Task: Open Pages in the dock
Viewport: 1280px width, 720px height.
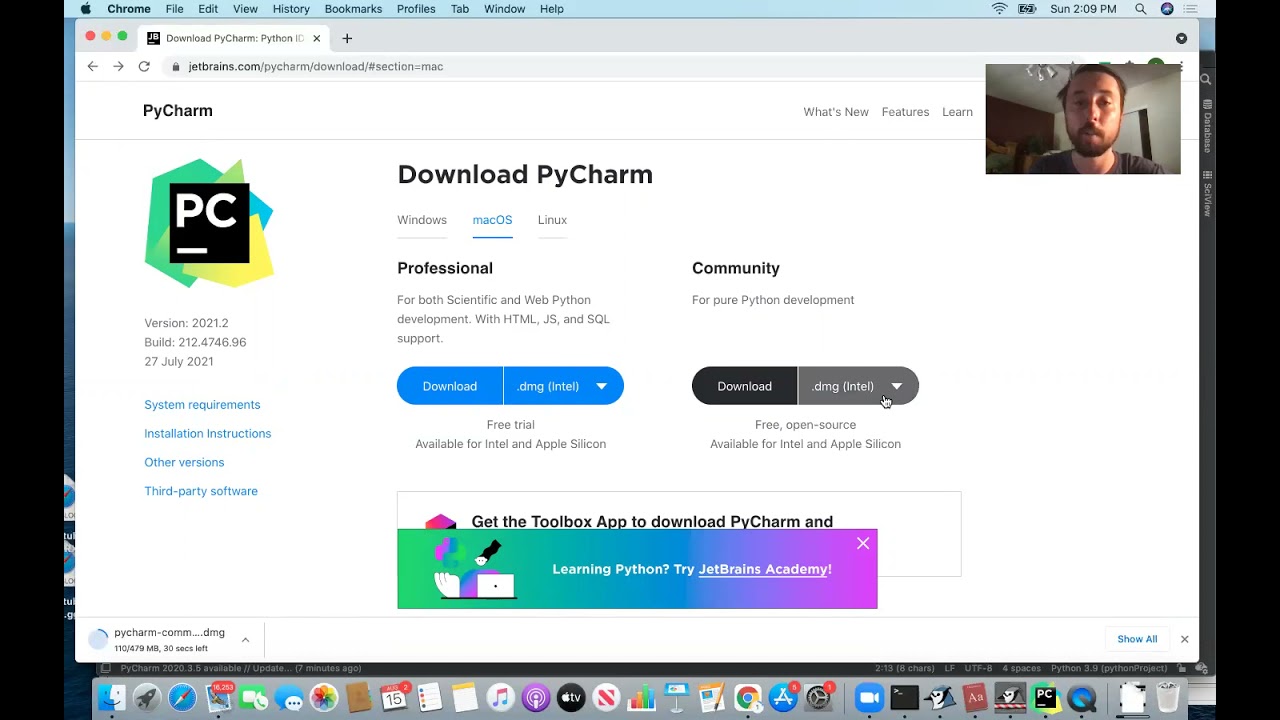Action: point(711,697)
